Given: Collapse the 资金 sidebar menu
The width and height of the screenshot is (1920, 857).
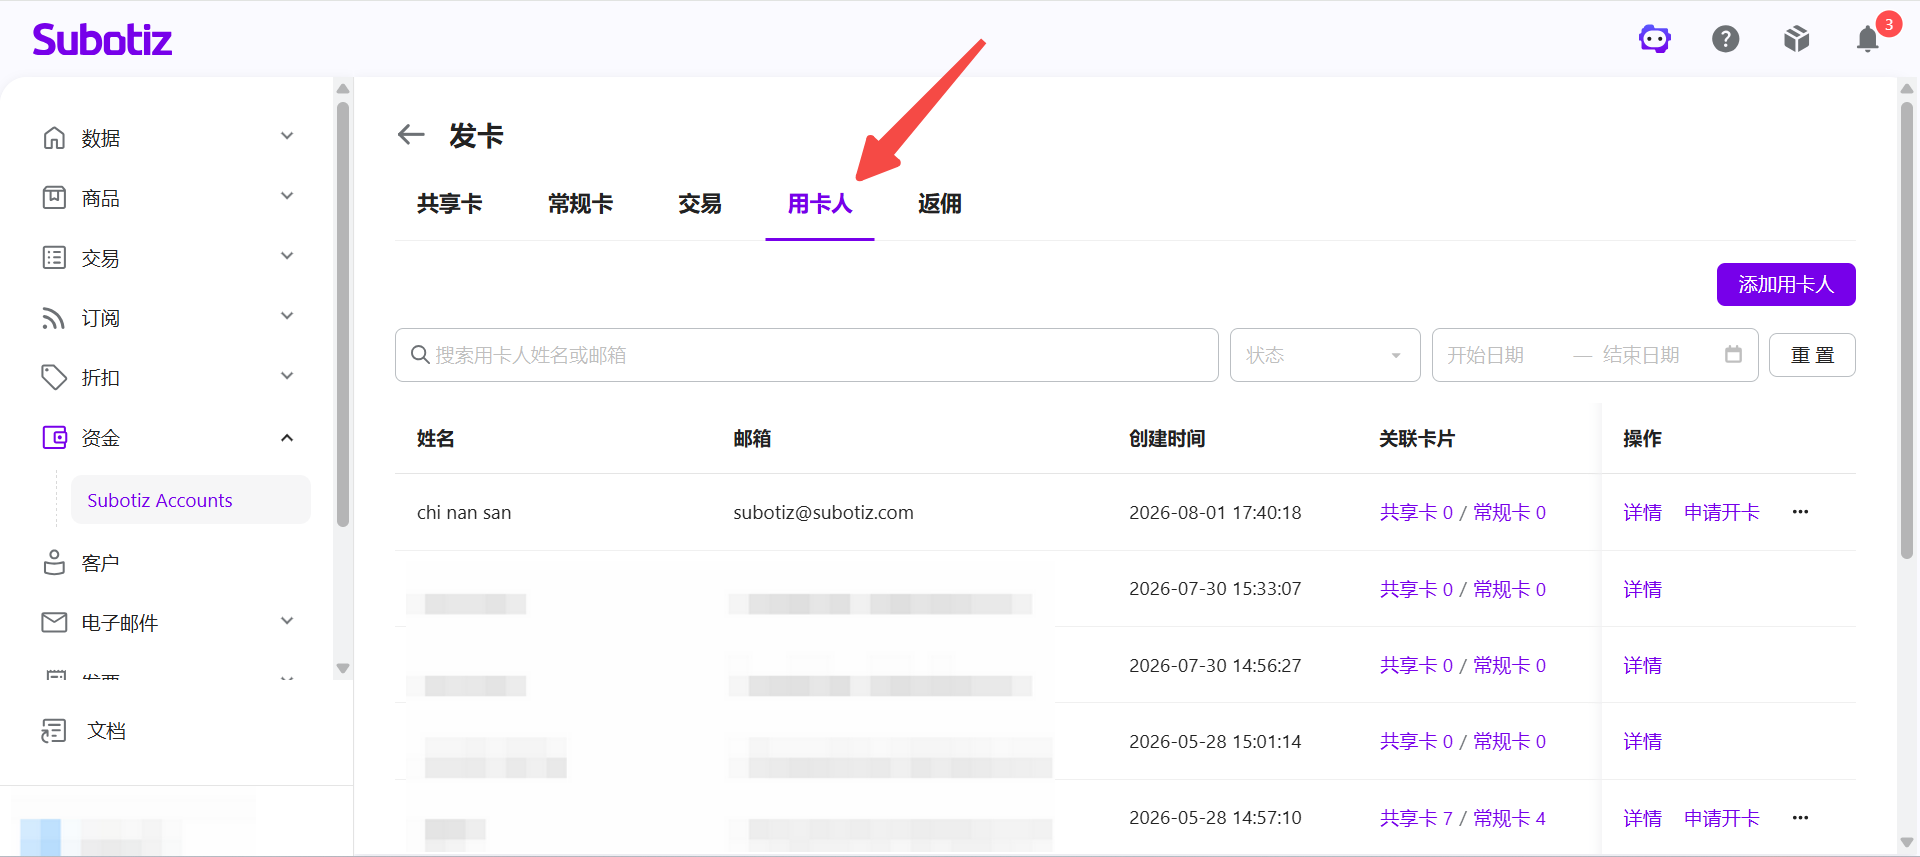Looking at the screenshot, I should pos(287,437).
